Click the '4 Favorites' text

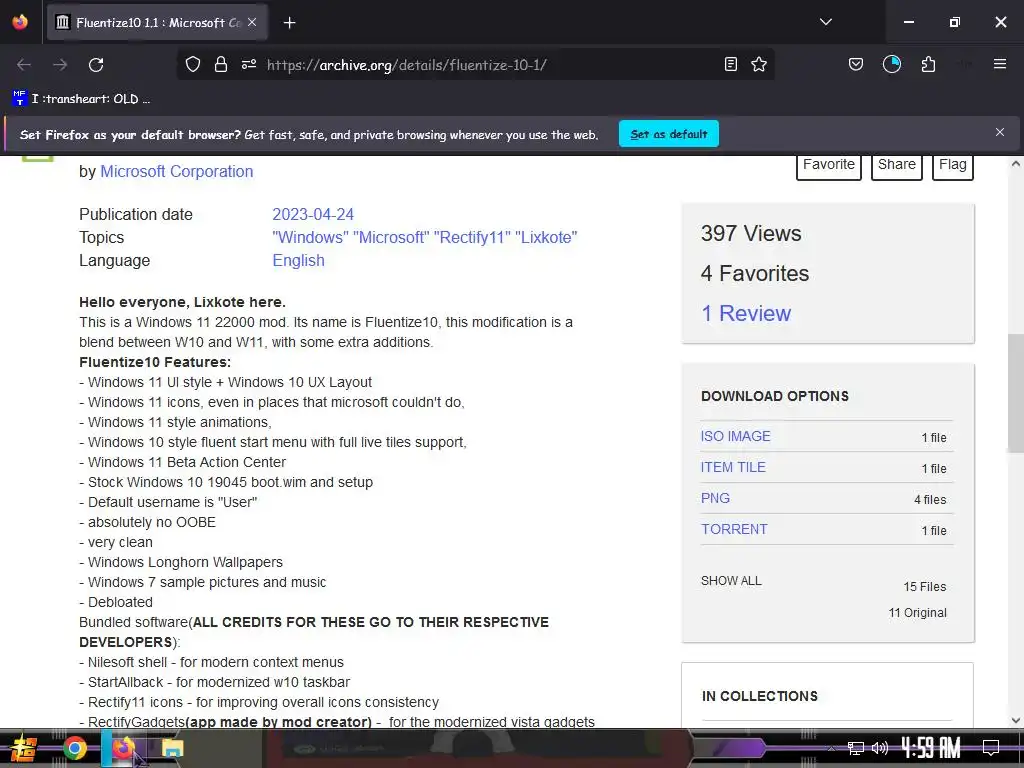(x=755, y=273)
